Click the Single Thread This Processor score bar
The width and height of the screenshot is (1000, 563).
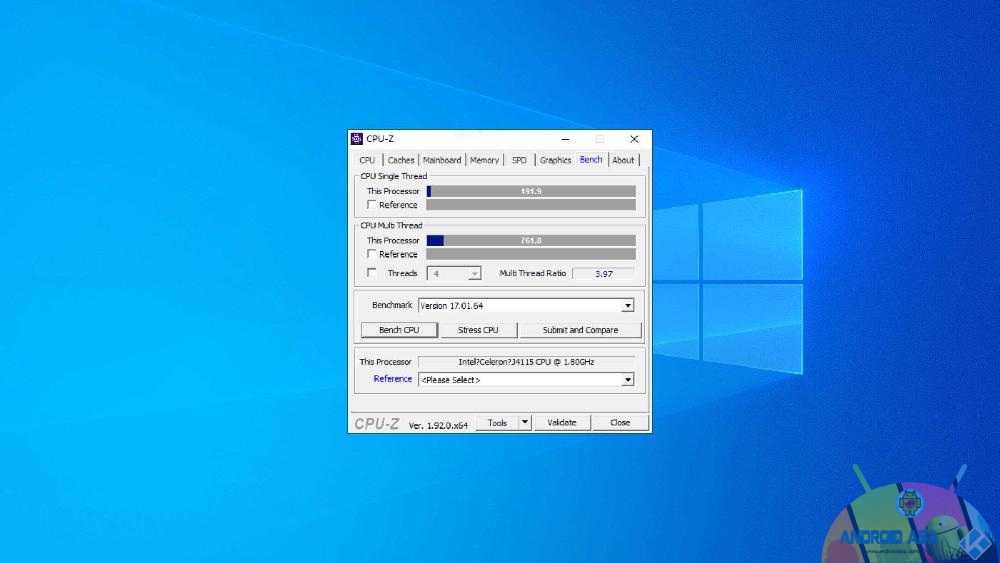tap(531, 191)
